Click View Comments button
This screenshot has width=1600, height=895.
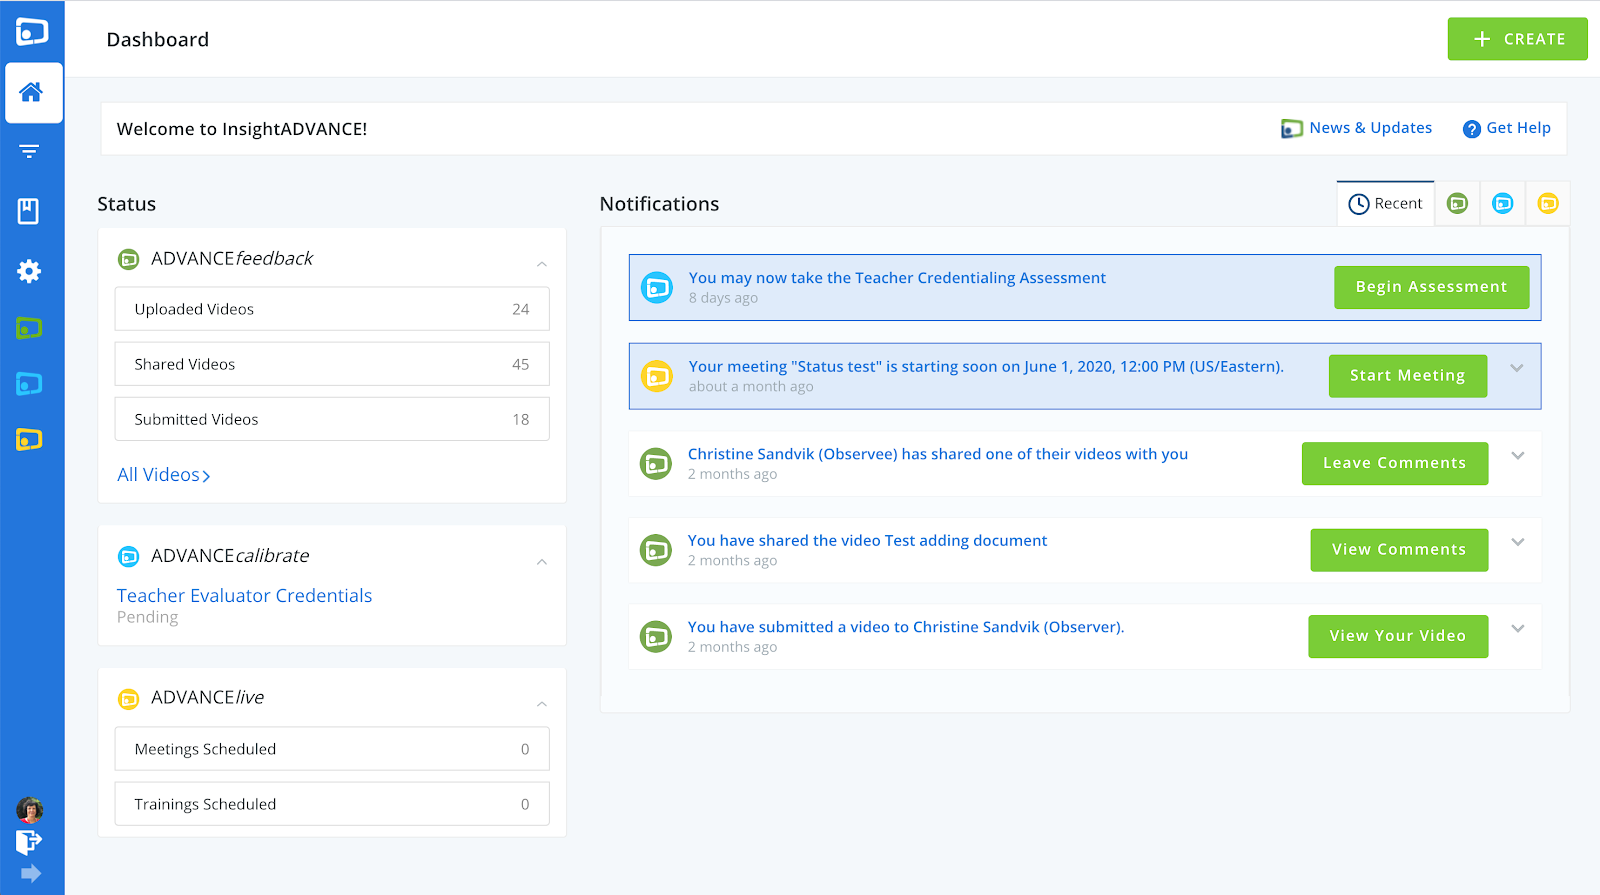coord(1399,550)
